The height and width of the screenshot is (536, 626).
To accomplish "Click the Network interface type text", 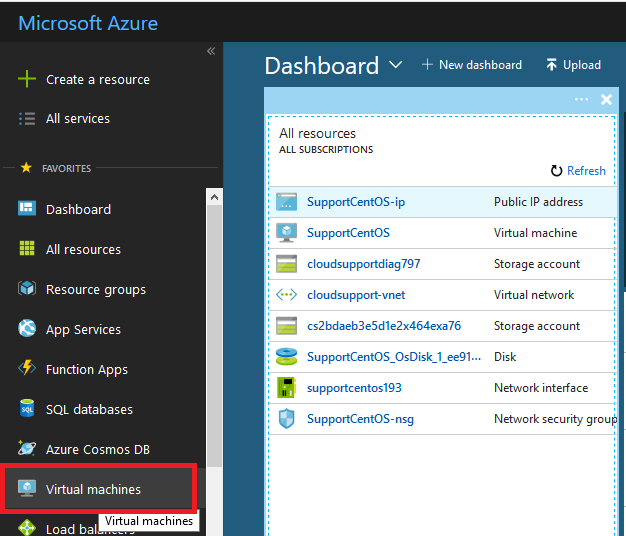I will coord(541,388).
